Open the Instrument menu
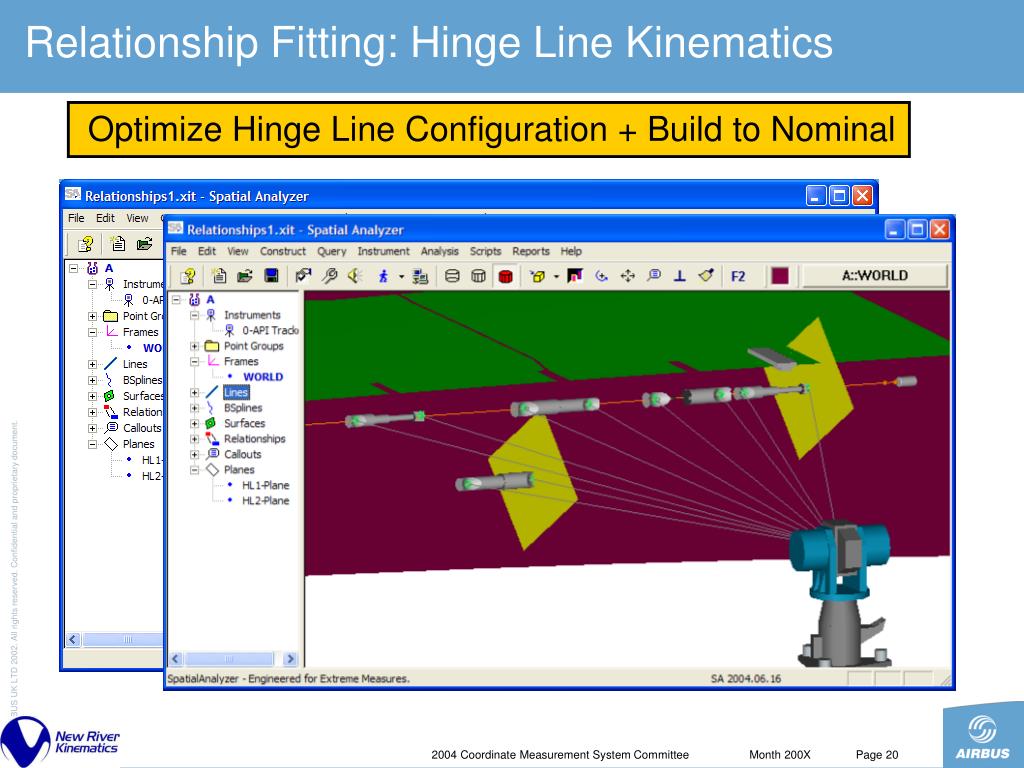The image size is (1024, 768). coord(383,251)
